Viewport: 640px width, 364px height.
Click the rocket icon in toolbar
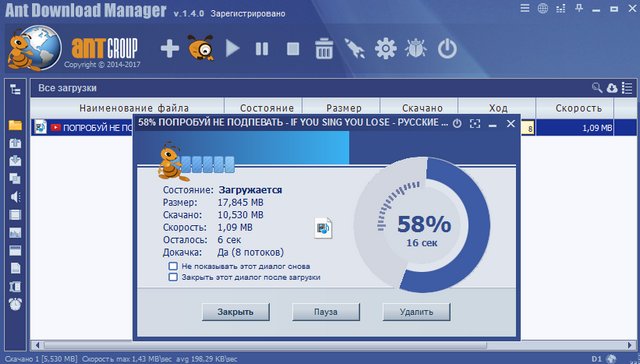[x=354, y=49]
